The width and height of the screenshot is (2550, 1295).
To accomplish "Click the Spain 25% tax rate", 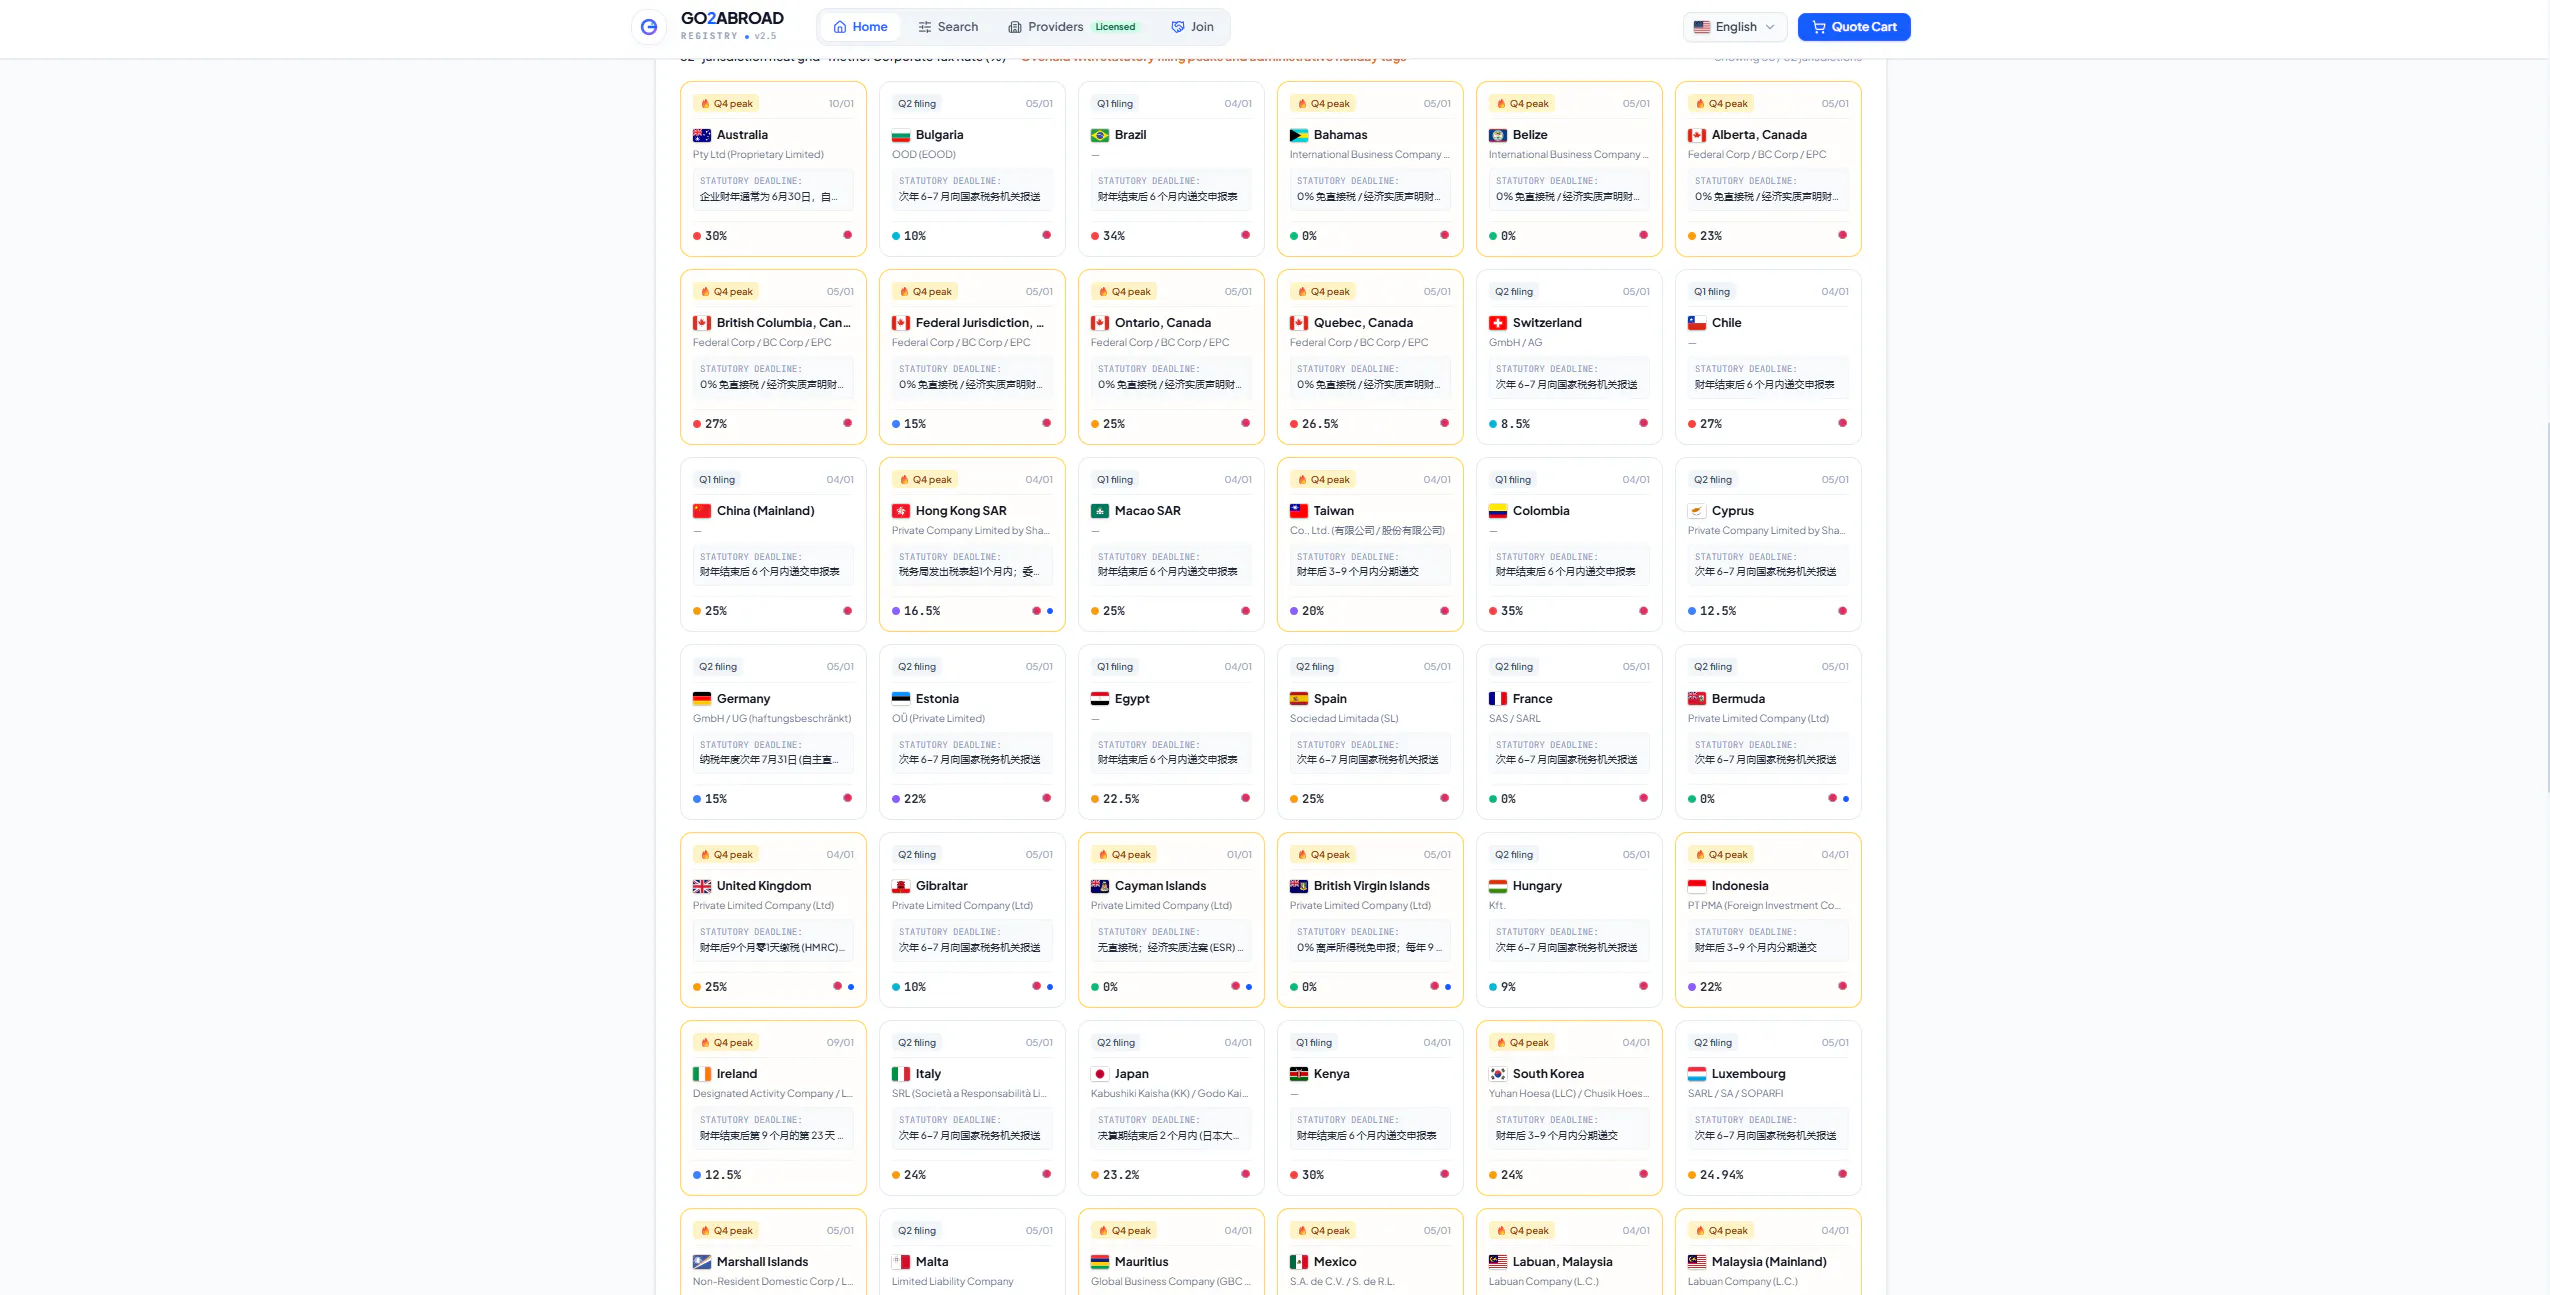I will click(x=1312, y=799).
